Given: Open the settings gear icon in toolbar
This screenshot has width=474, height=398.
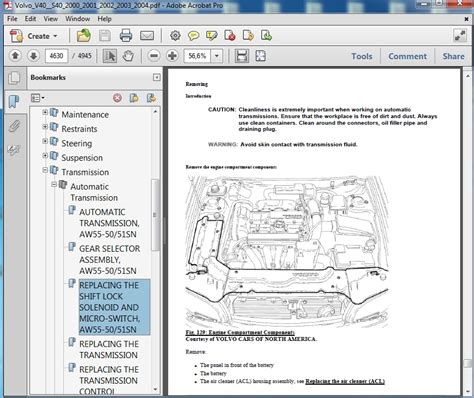Looking at the screenshot, I should (175, 36).
